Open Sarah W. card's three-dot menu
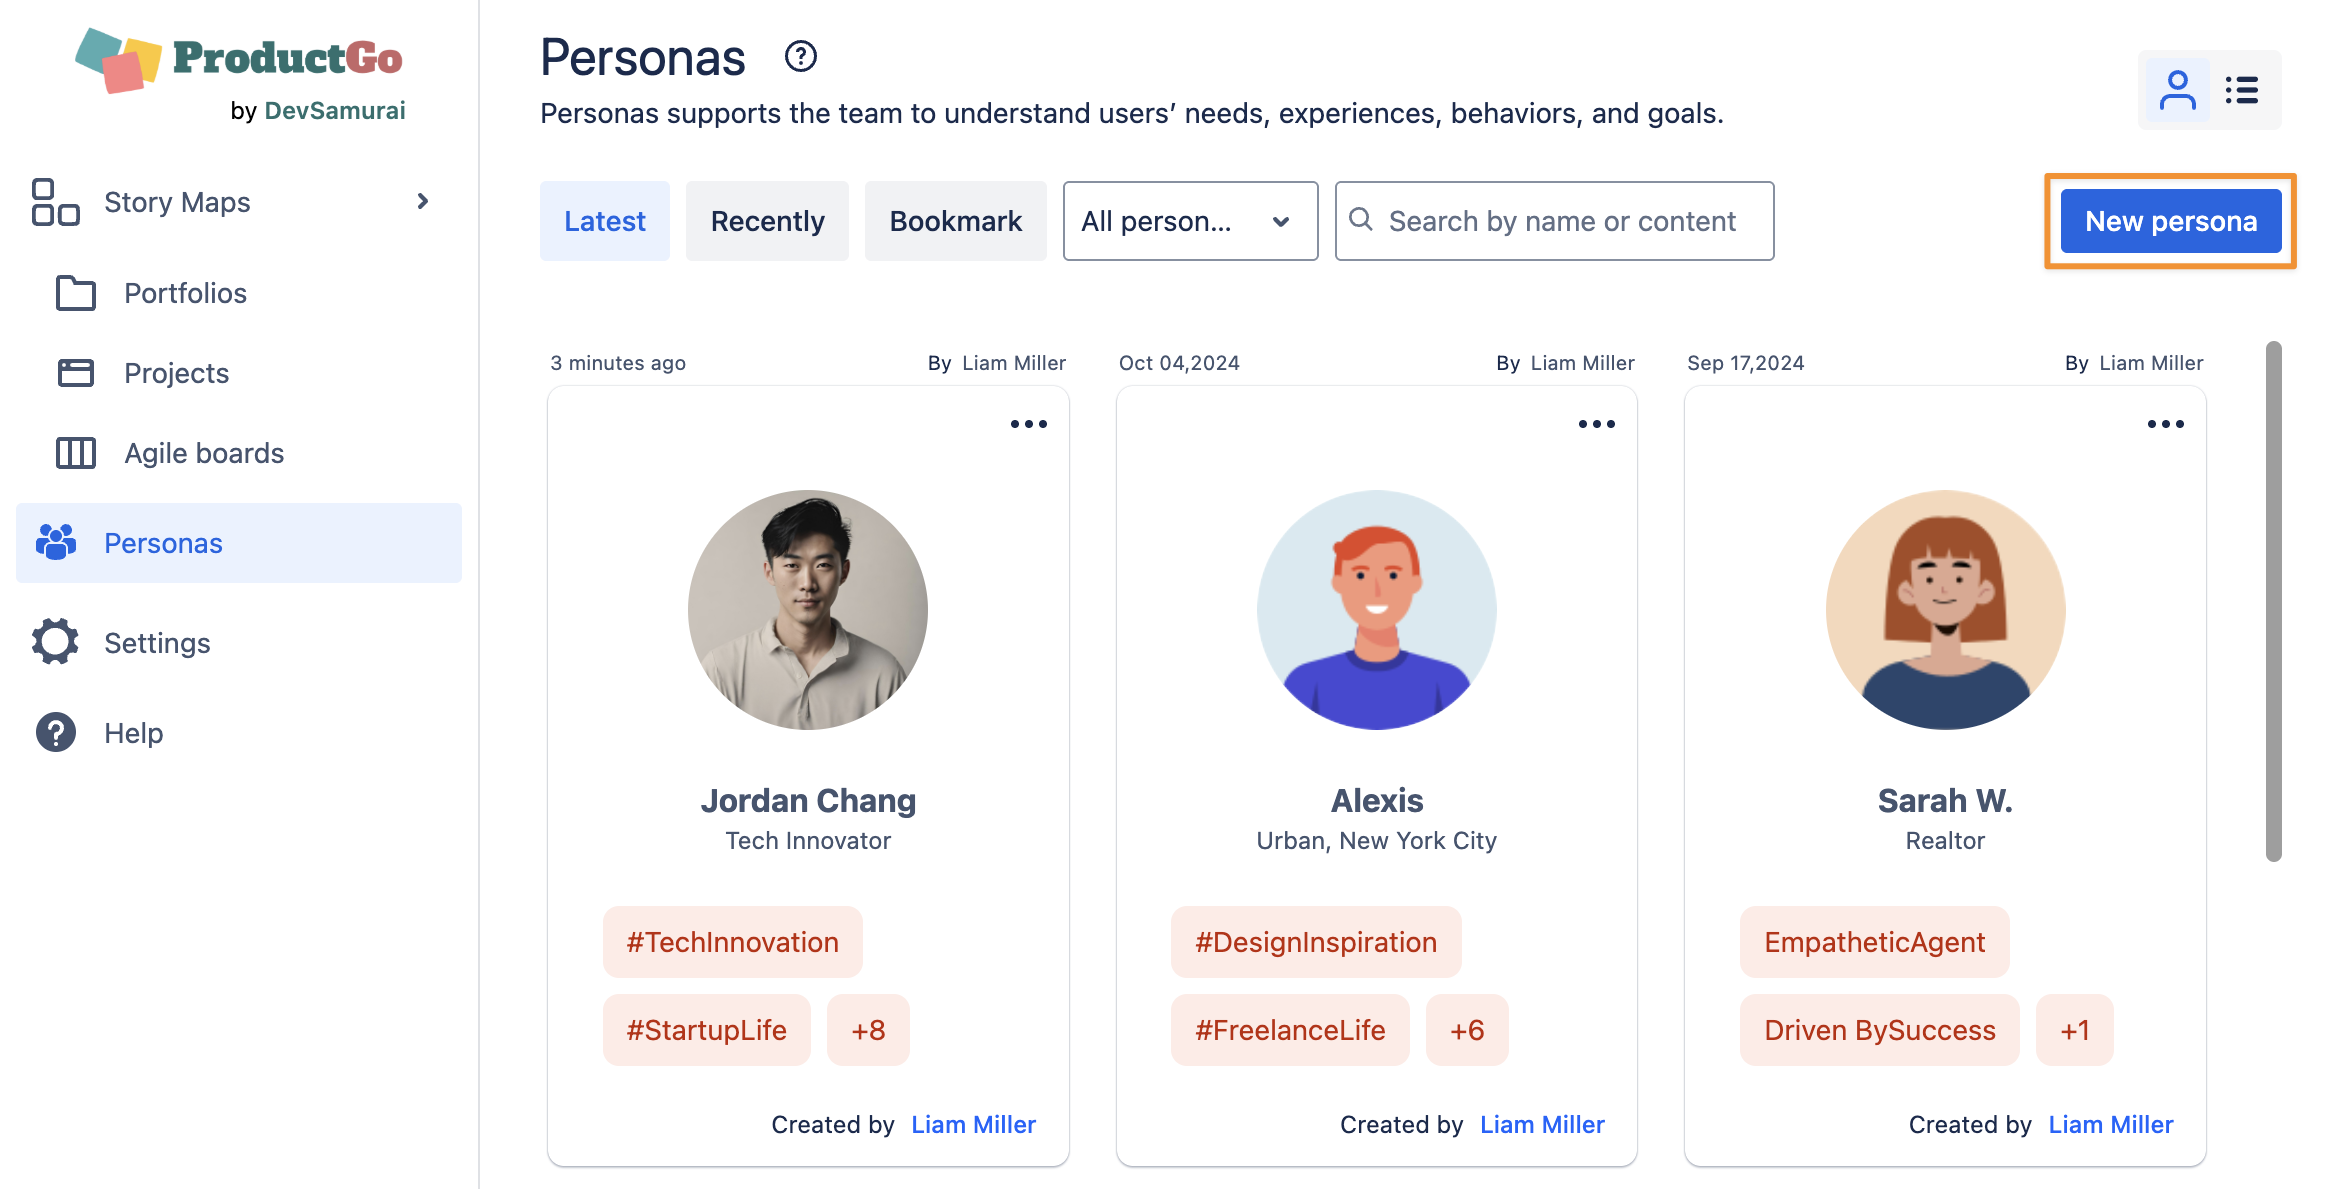This screenshot has height=1189, width=2342. 2165,424
